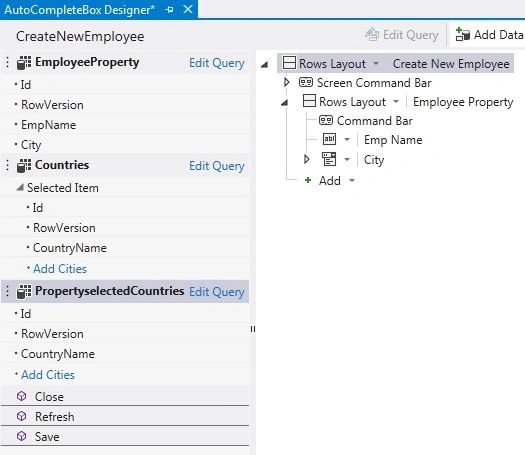Click the Employee Property Rows Layout icon
This screenshot has height=455, width=525.
click(309, 101)
